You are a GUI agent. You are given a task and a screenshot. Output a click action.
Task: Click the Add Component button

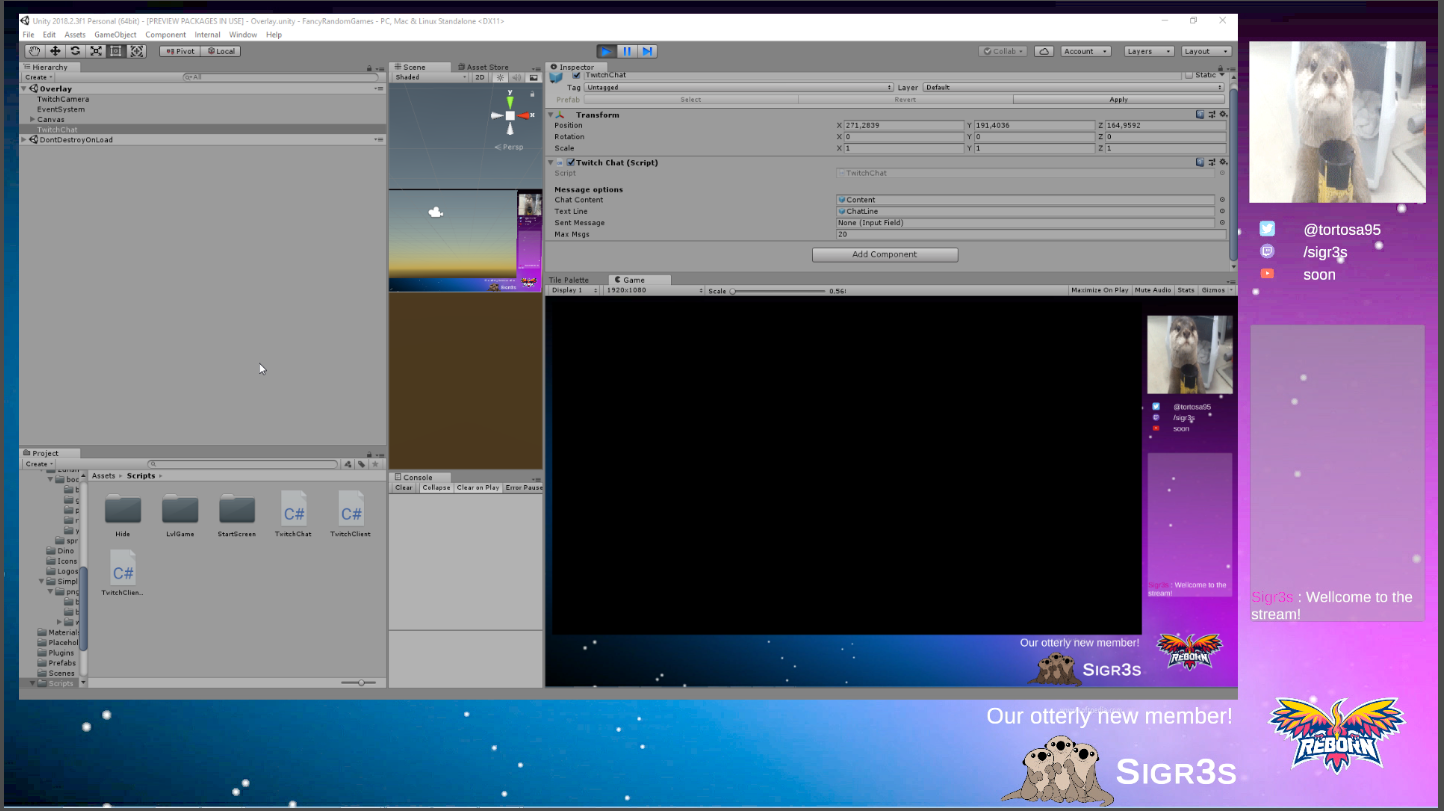point(885,255)
